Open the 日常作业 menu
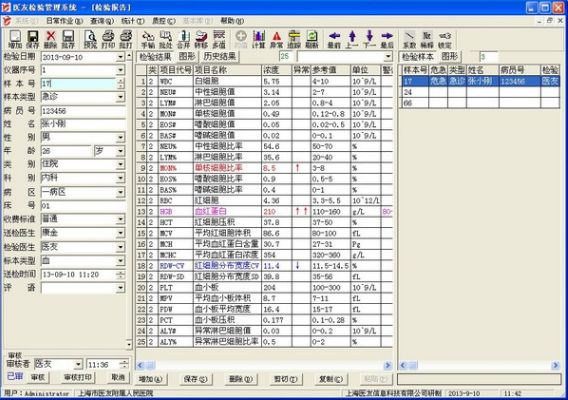This screenshot has width=568, height=400. coord(64,21)
